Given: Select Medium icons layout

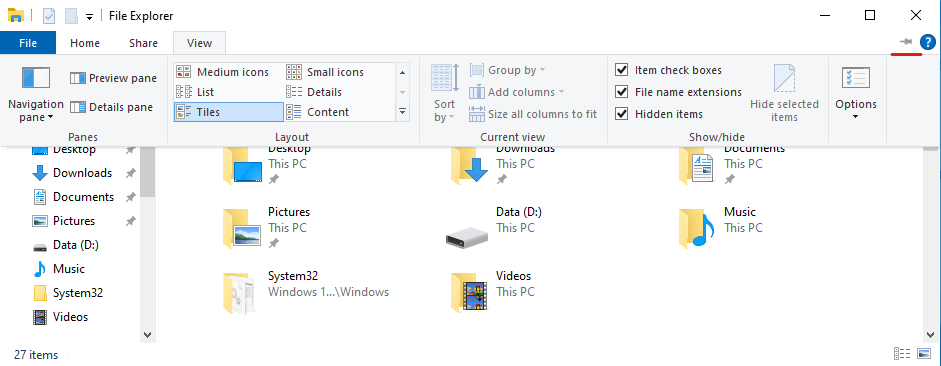Looking at the screenshot, I should [x=223, y=72].
